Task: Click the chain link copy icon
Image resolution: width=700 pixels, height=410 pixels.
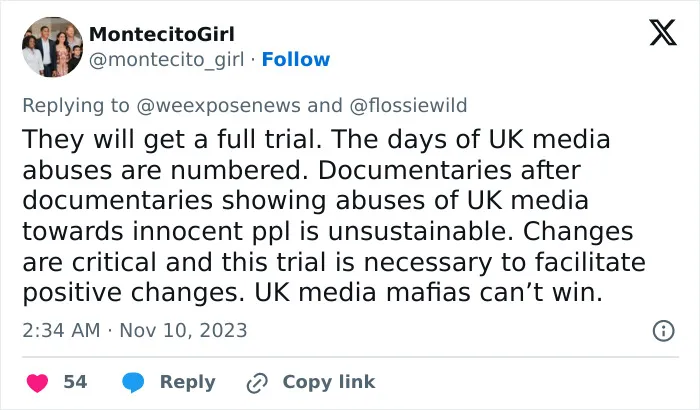Action: [257, 383]
